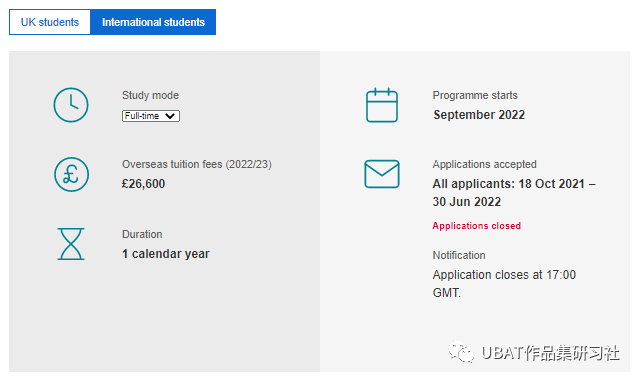Click the Study mode label
The image size is (640, 381).
coord(150,95)
